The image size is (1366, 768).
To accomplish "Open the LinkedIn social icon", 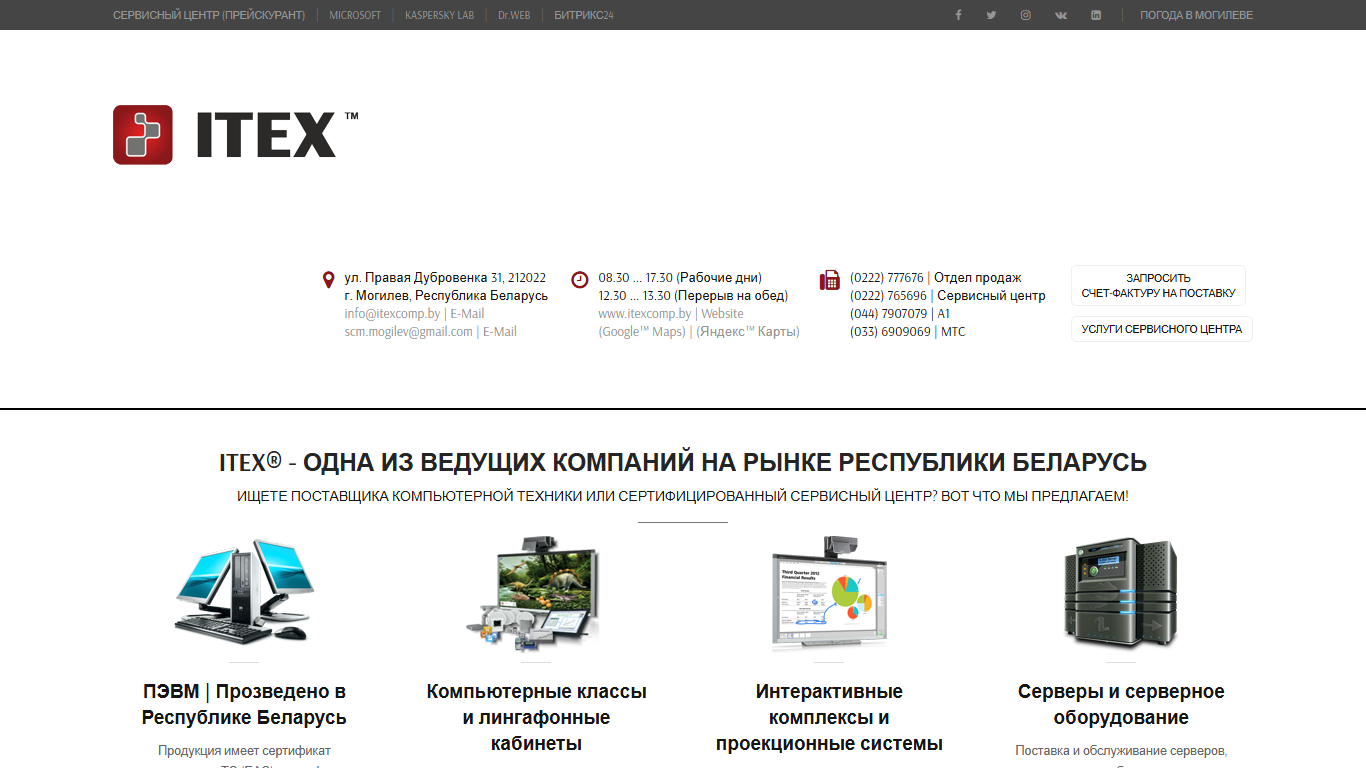I will (1096, 15).
